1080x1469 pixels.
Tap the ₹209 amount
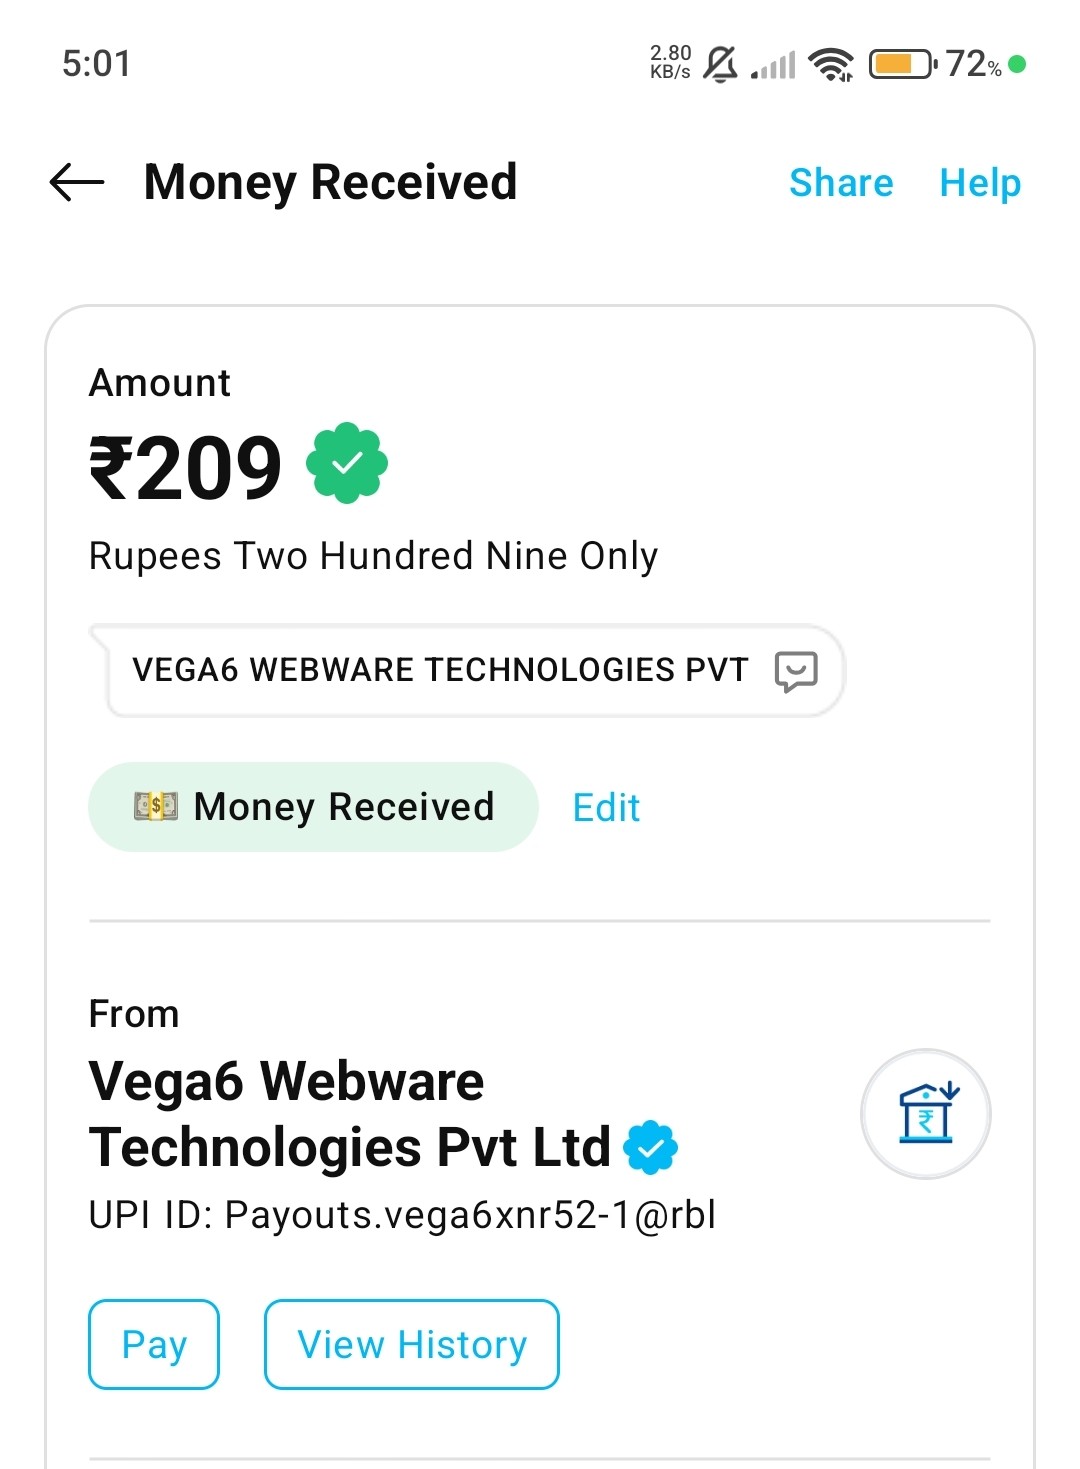(186, 467)
